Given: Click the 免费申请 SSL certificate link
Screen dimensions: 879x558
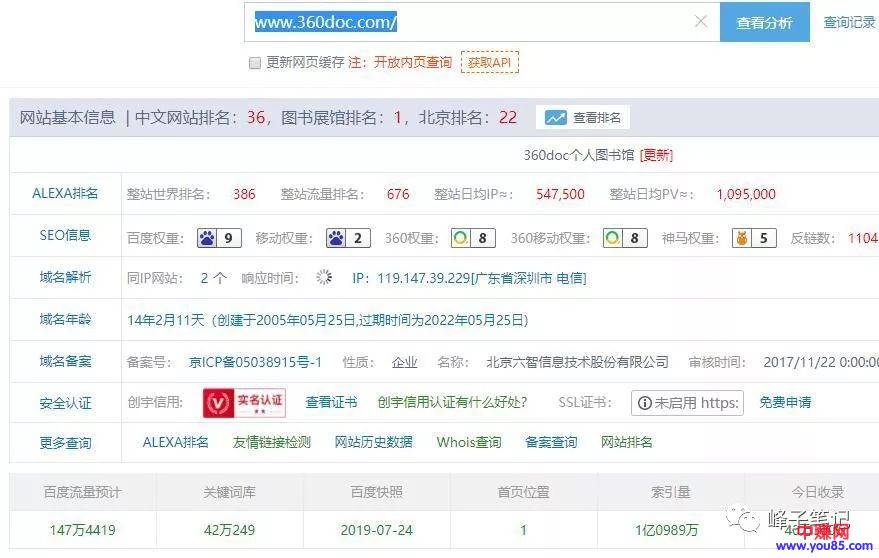Looking at the screenshot, I should (785, 403).
